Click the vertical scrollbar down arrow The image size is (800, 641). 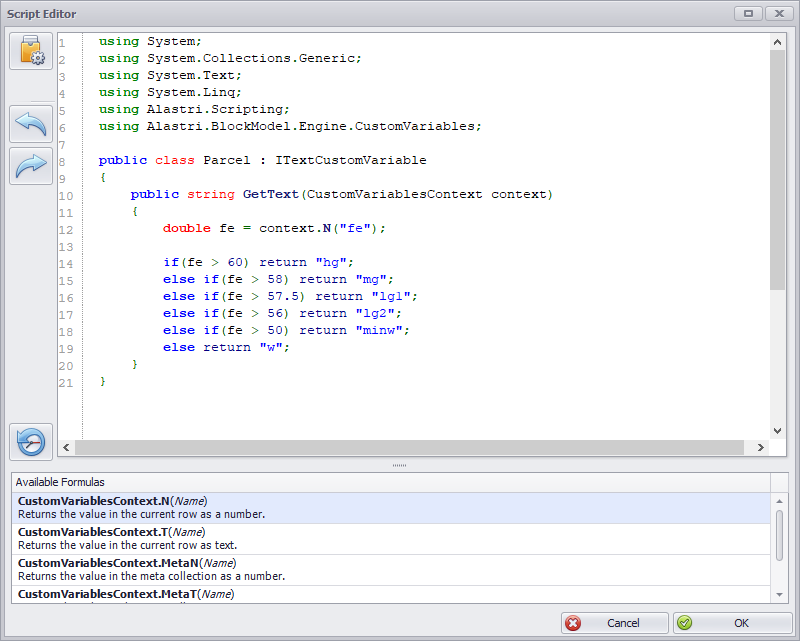coord(778,430)
